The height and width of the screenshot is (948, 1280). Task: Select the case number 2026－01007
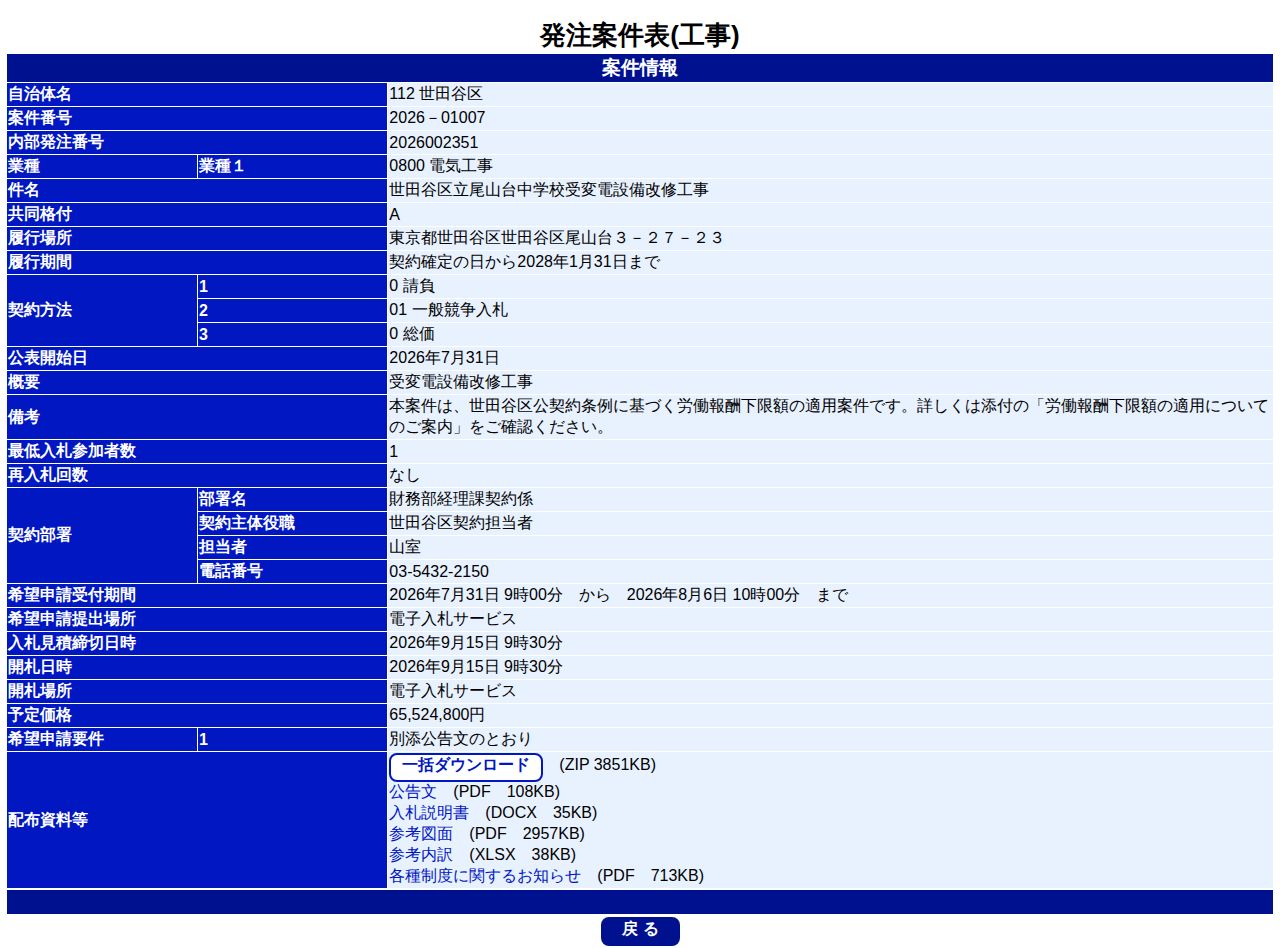[x=438, y=118]
